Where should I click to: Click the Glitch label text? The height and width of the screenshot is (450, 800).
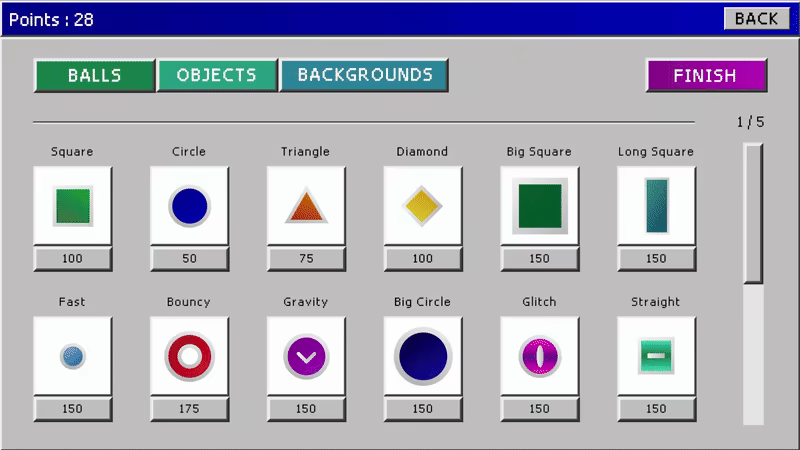539,302
